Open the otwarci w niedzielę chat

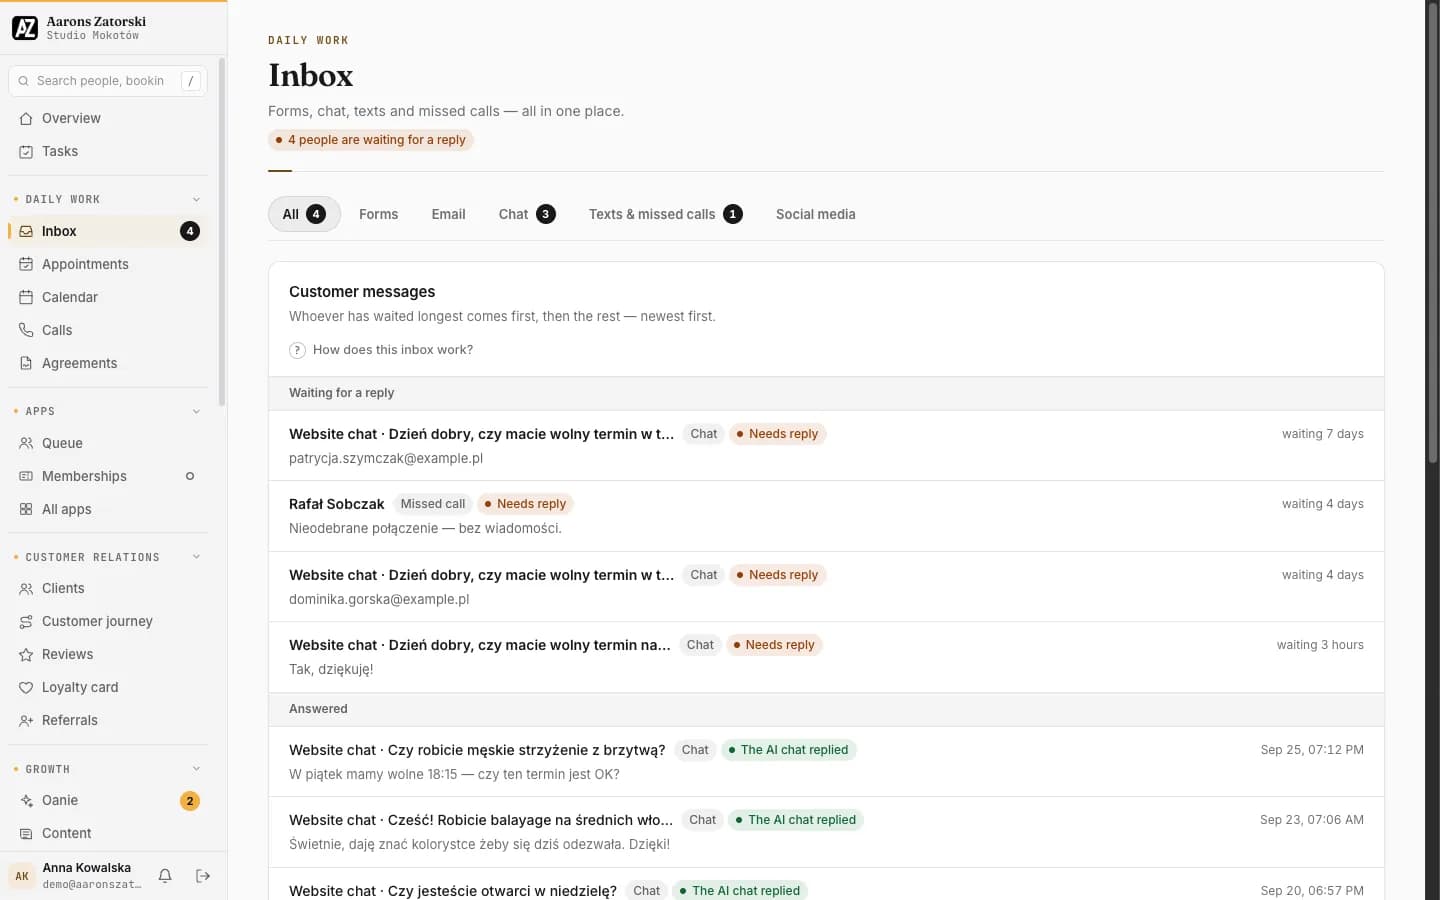[826, 886]
